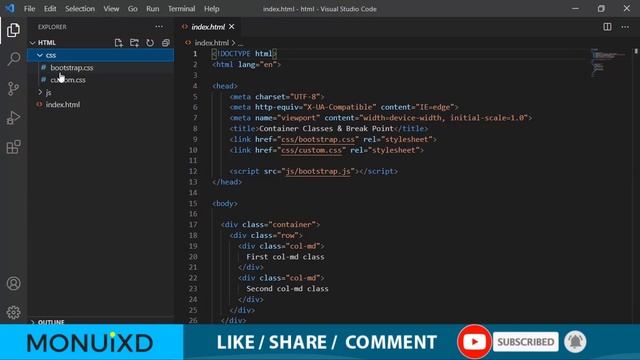
Task: Open Explorer views and more actions menu
Action: point(159,27)
